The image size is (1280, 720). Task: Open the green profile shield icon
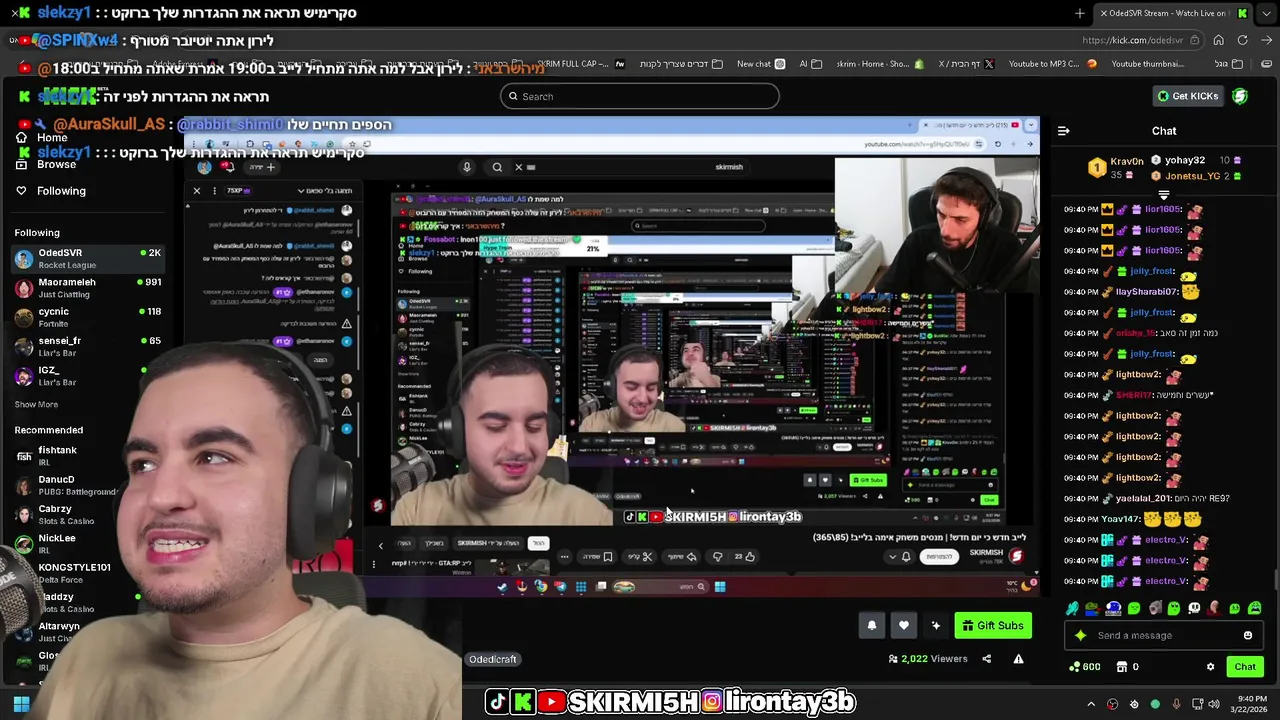pyautogui.click(x=1240, y=96)
